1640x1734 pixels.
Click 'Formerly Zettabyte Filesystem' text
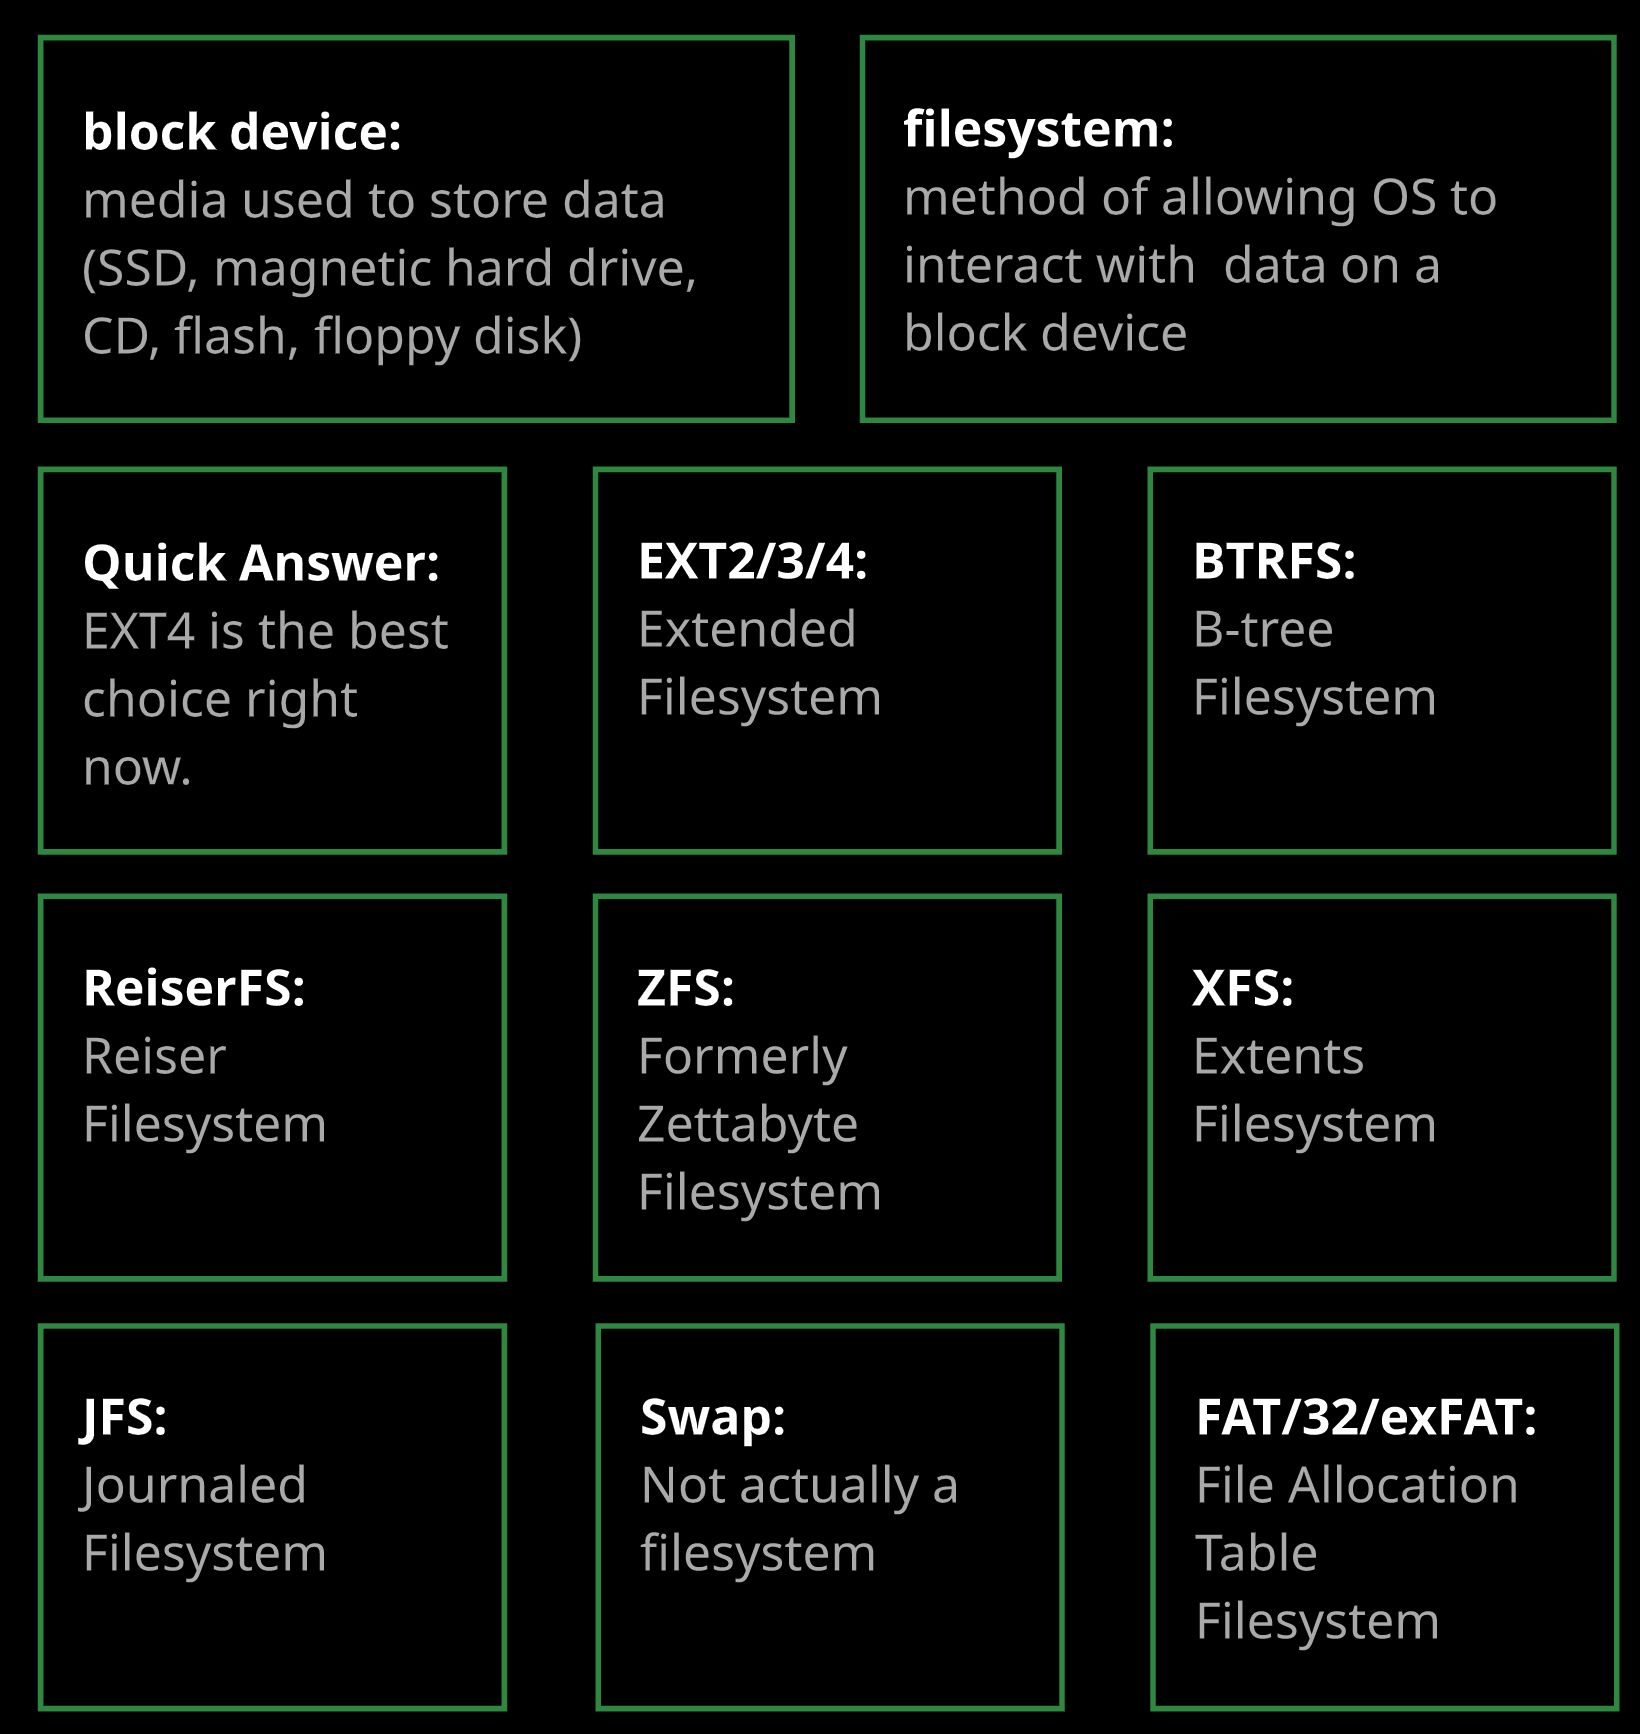point(759,1124)
